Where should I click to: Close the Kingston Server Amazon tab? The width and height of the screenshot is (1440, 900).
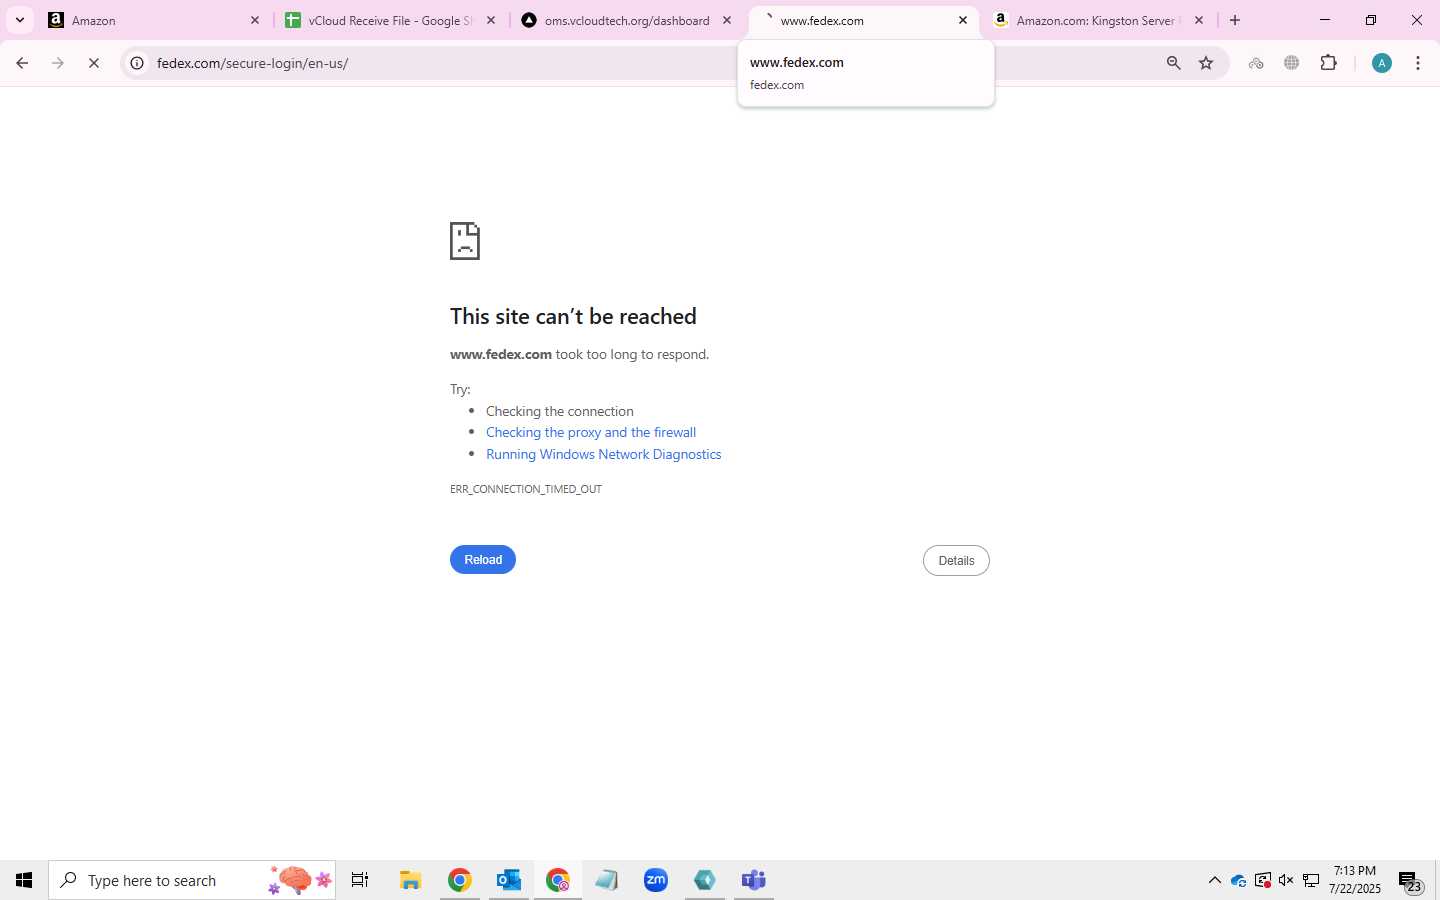click(1198, 20)
